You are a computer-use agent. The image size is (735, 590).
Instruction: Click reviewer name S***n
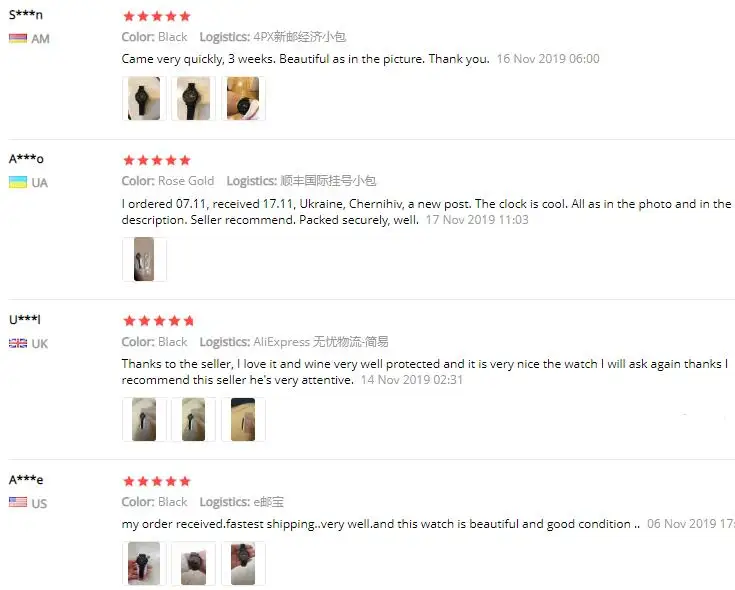[26, 15]
